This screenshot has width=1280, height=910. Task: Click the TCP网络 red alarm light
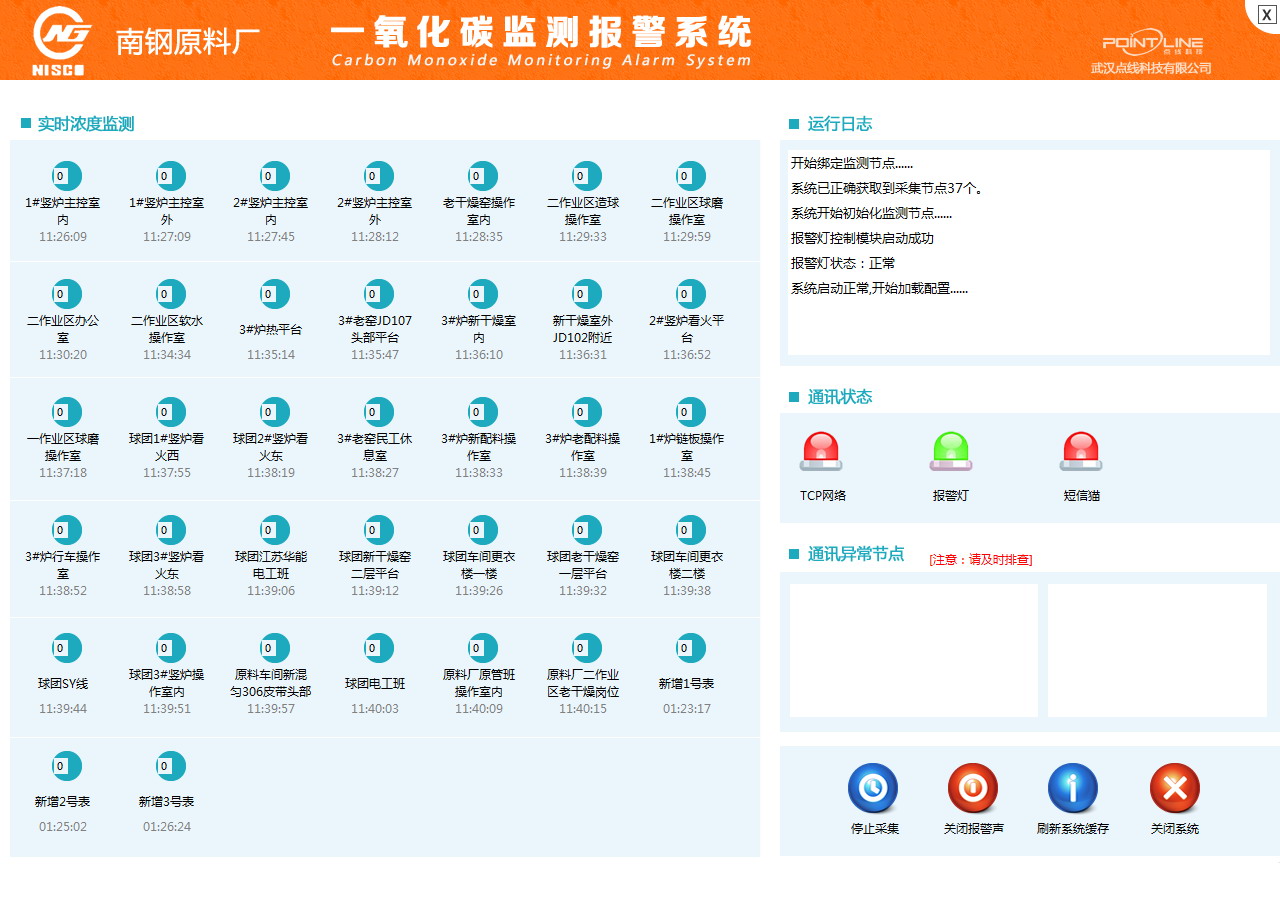coord(821,451)
